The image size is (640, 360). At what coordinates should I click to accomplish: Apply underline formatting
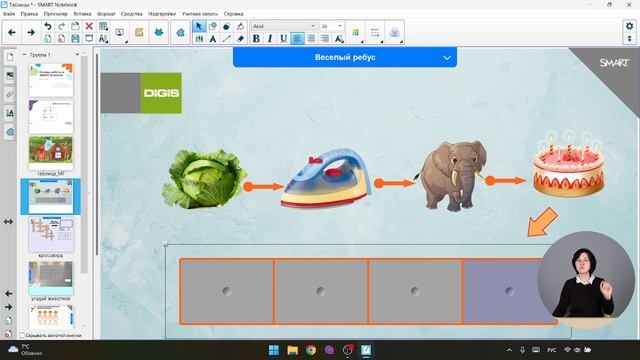[x=284, y=39]
